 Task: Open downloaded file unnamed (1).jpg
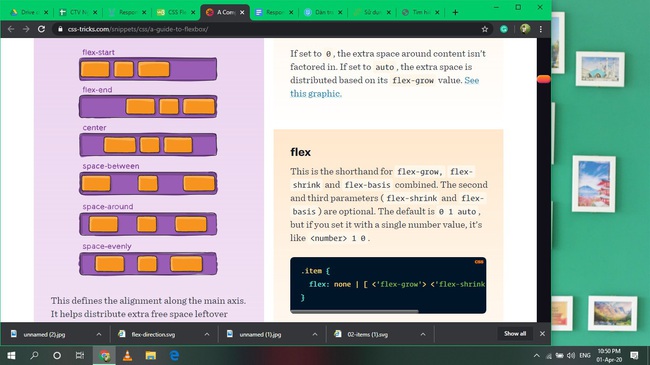(260, 334)
